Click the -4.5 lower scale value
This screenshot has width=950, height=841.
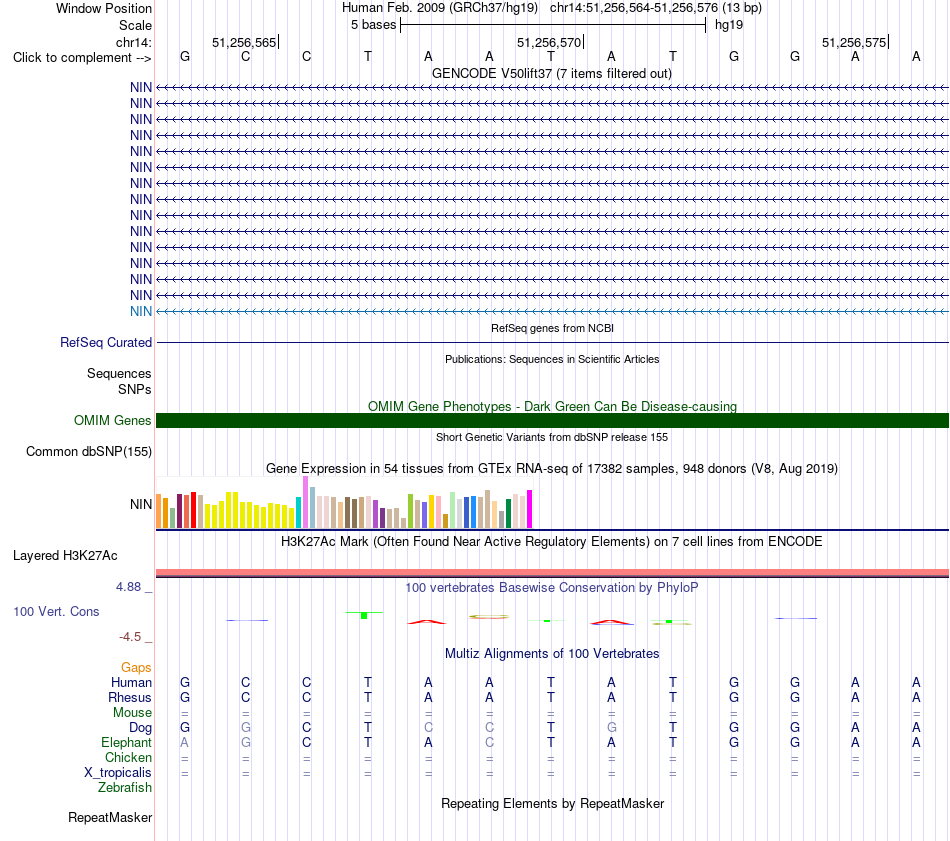130,637
